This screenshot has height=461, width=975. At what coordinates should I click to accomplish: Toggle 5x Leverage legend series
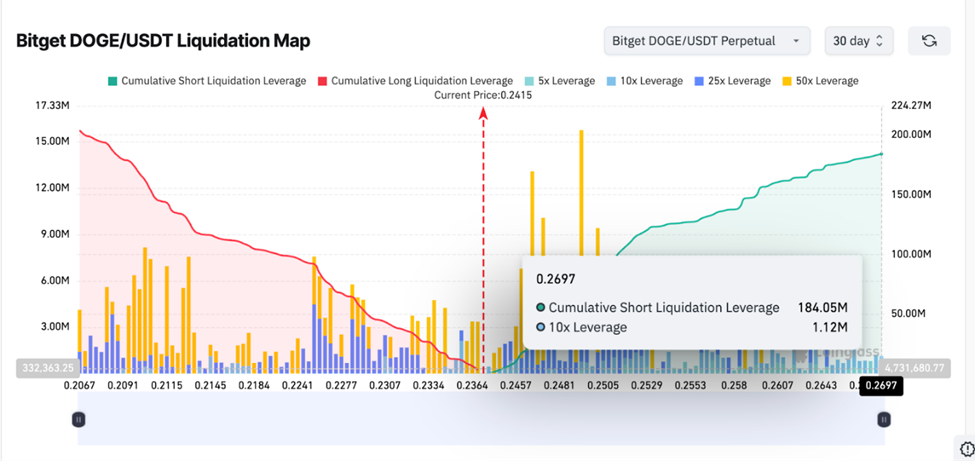[x=560, y=81]
